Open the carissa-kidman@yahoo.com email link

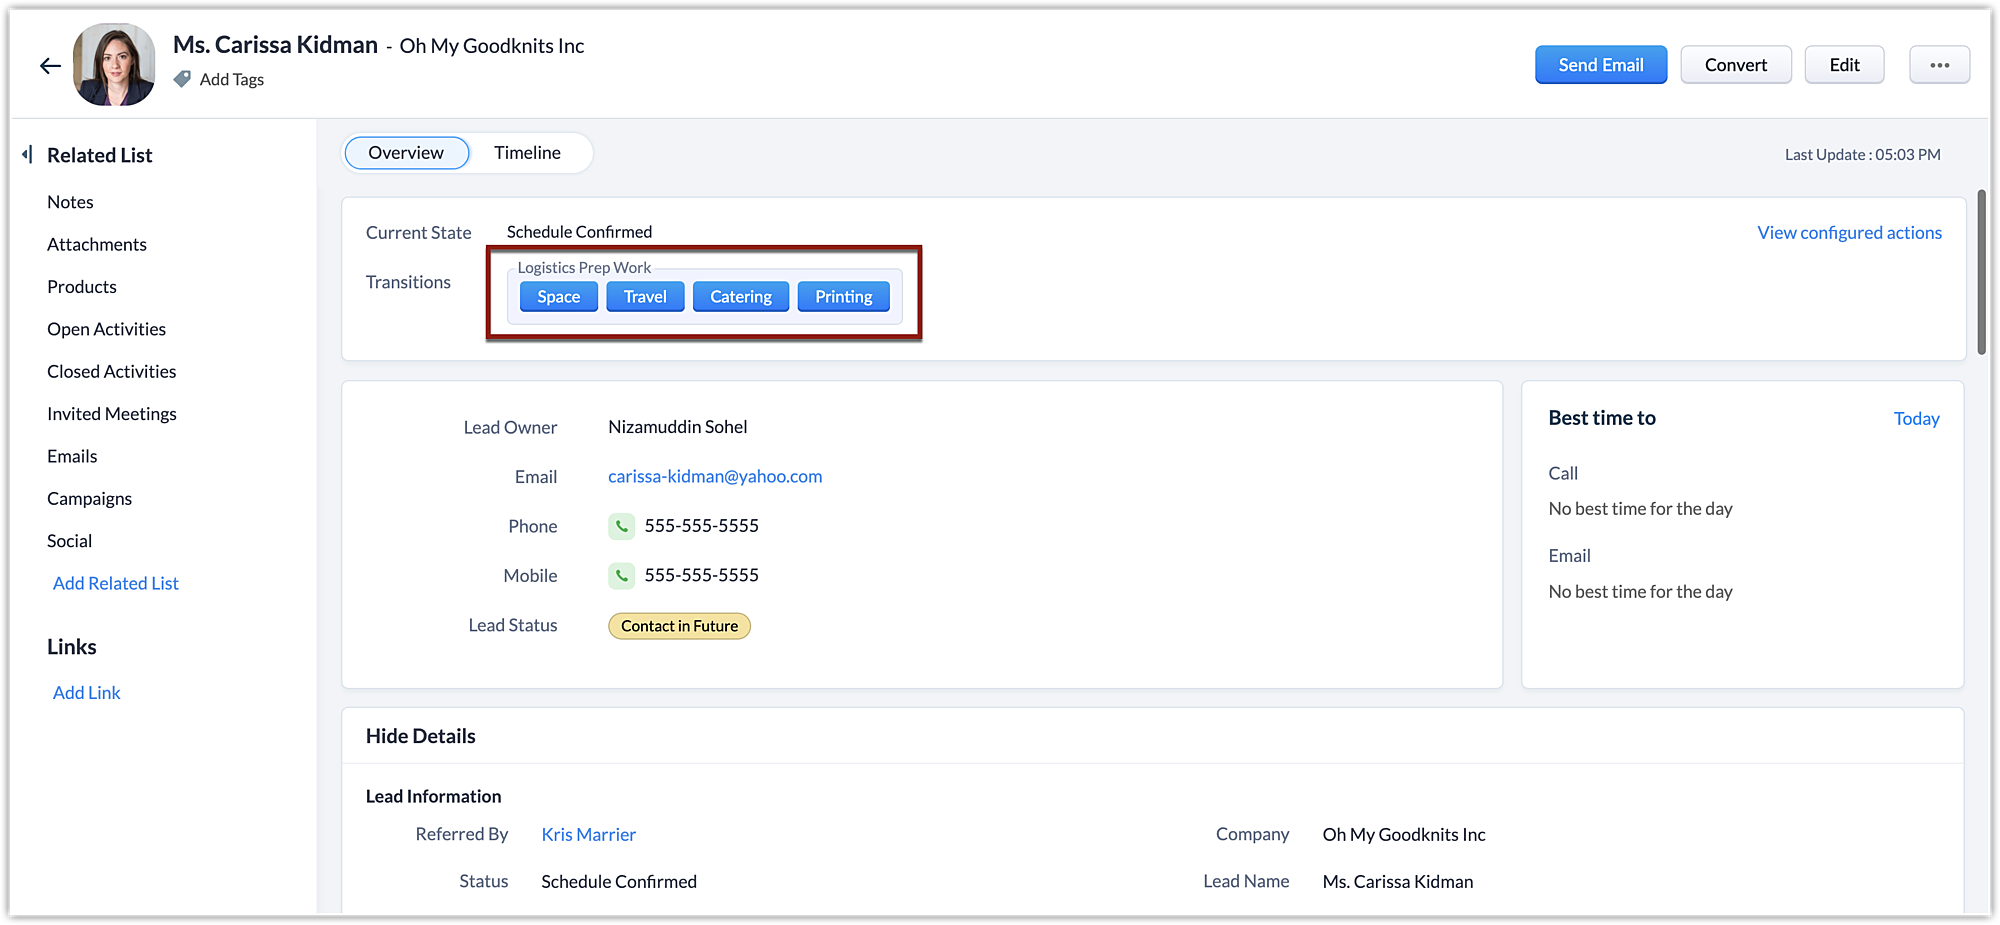click(x=715, y=477)
